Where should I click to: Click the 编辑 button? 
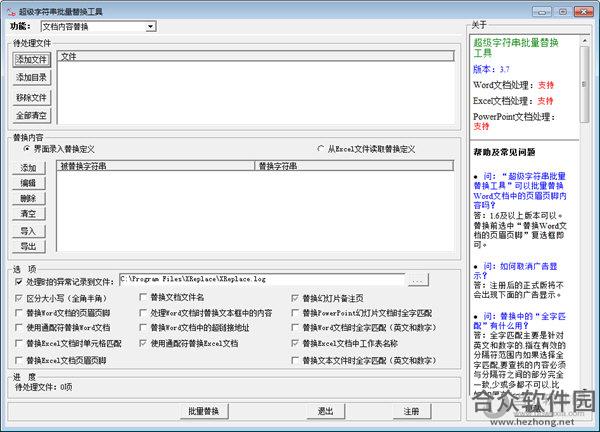click(29, 183)
